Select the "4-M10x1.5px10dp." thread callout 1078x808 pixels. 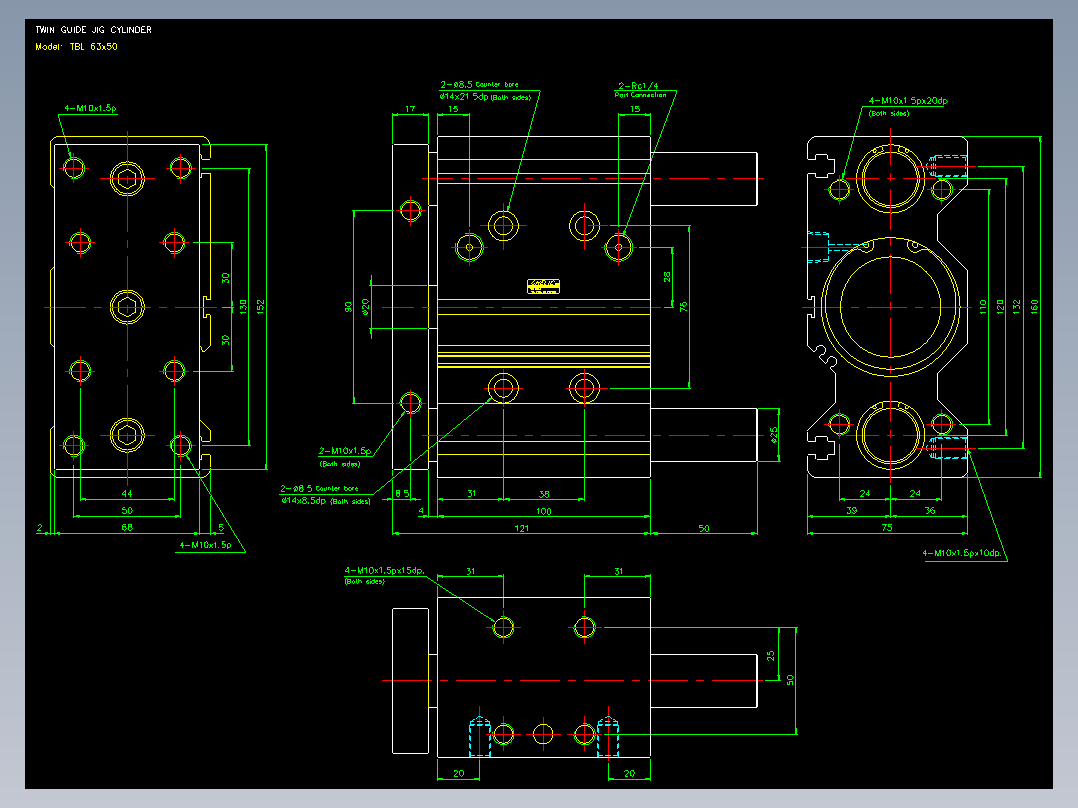point(962,553)
